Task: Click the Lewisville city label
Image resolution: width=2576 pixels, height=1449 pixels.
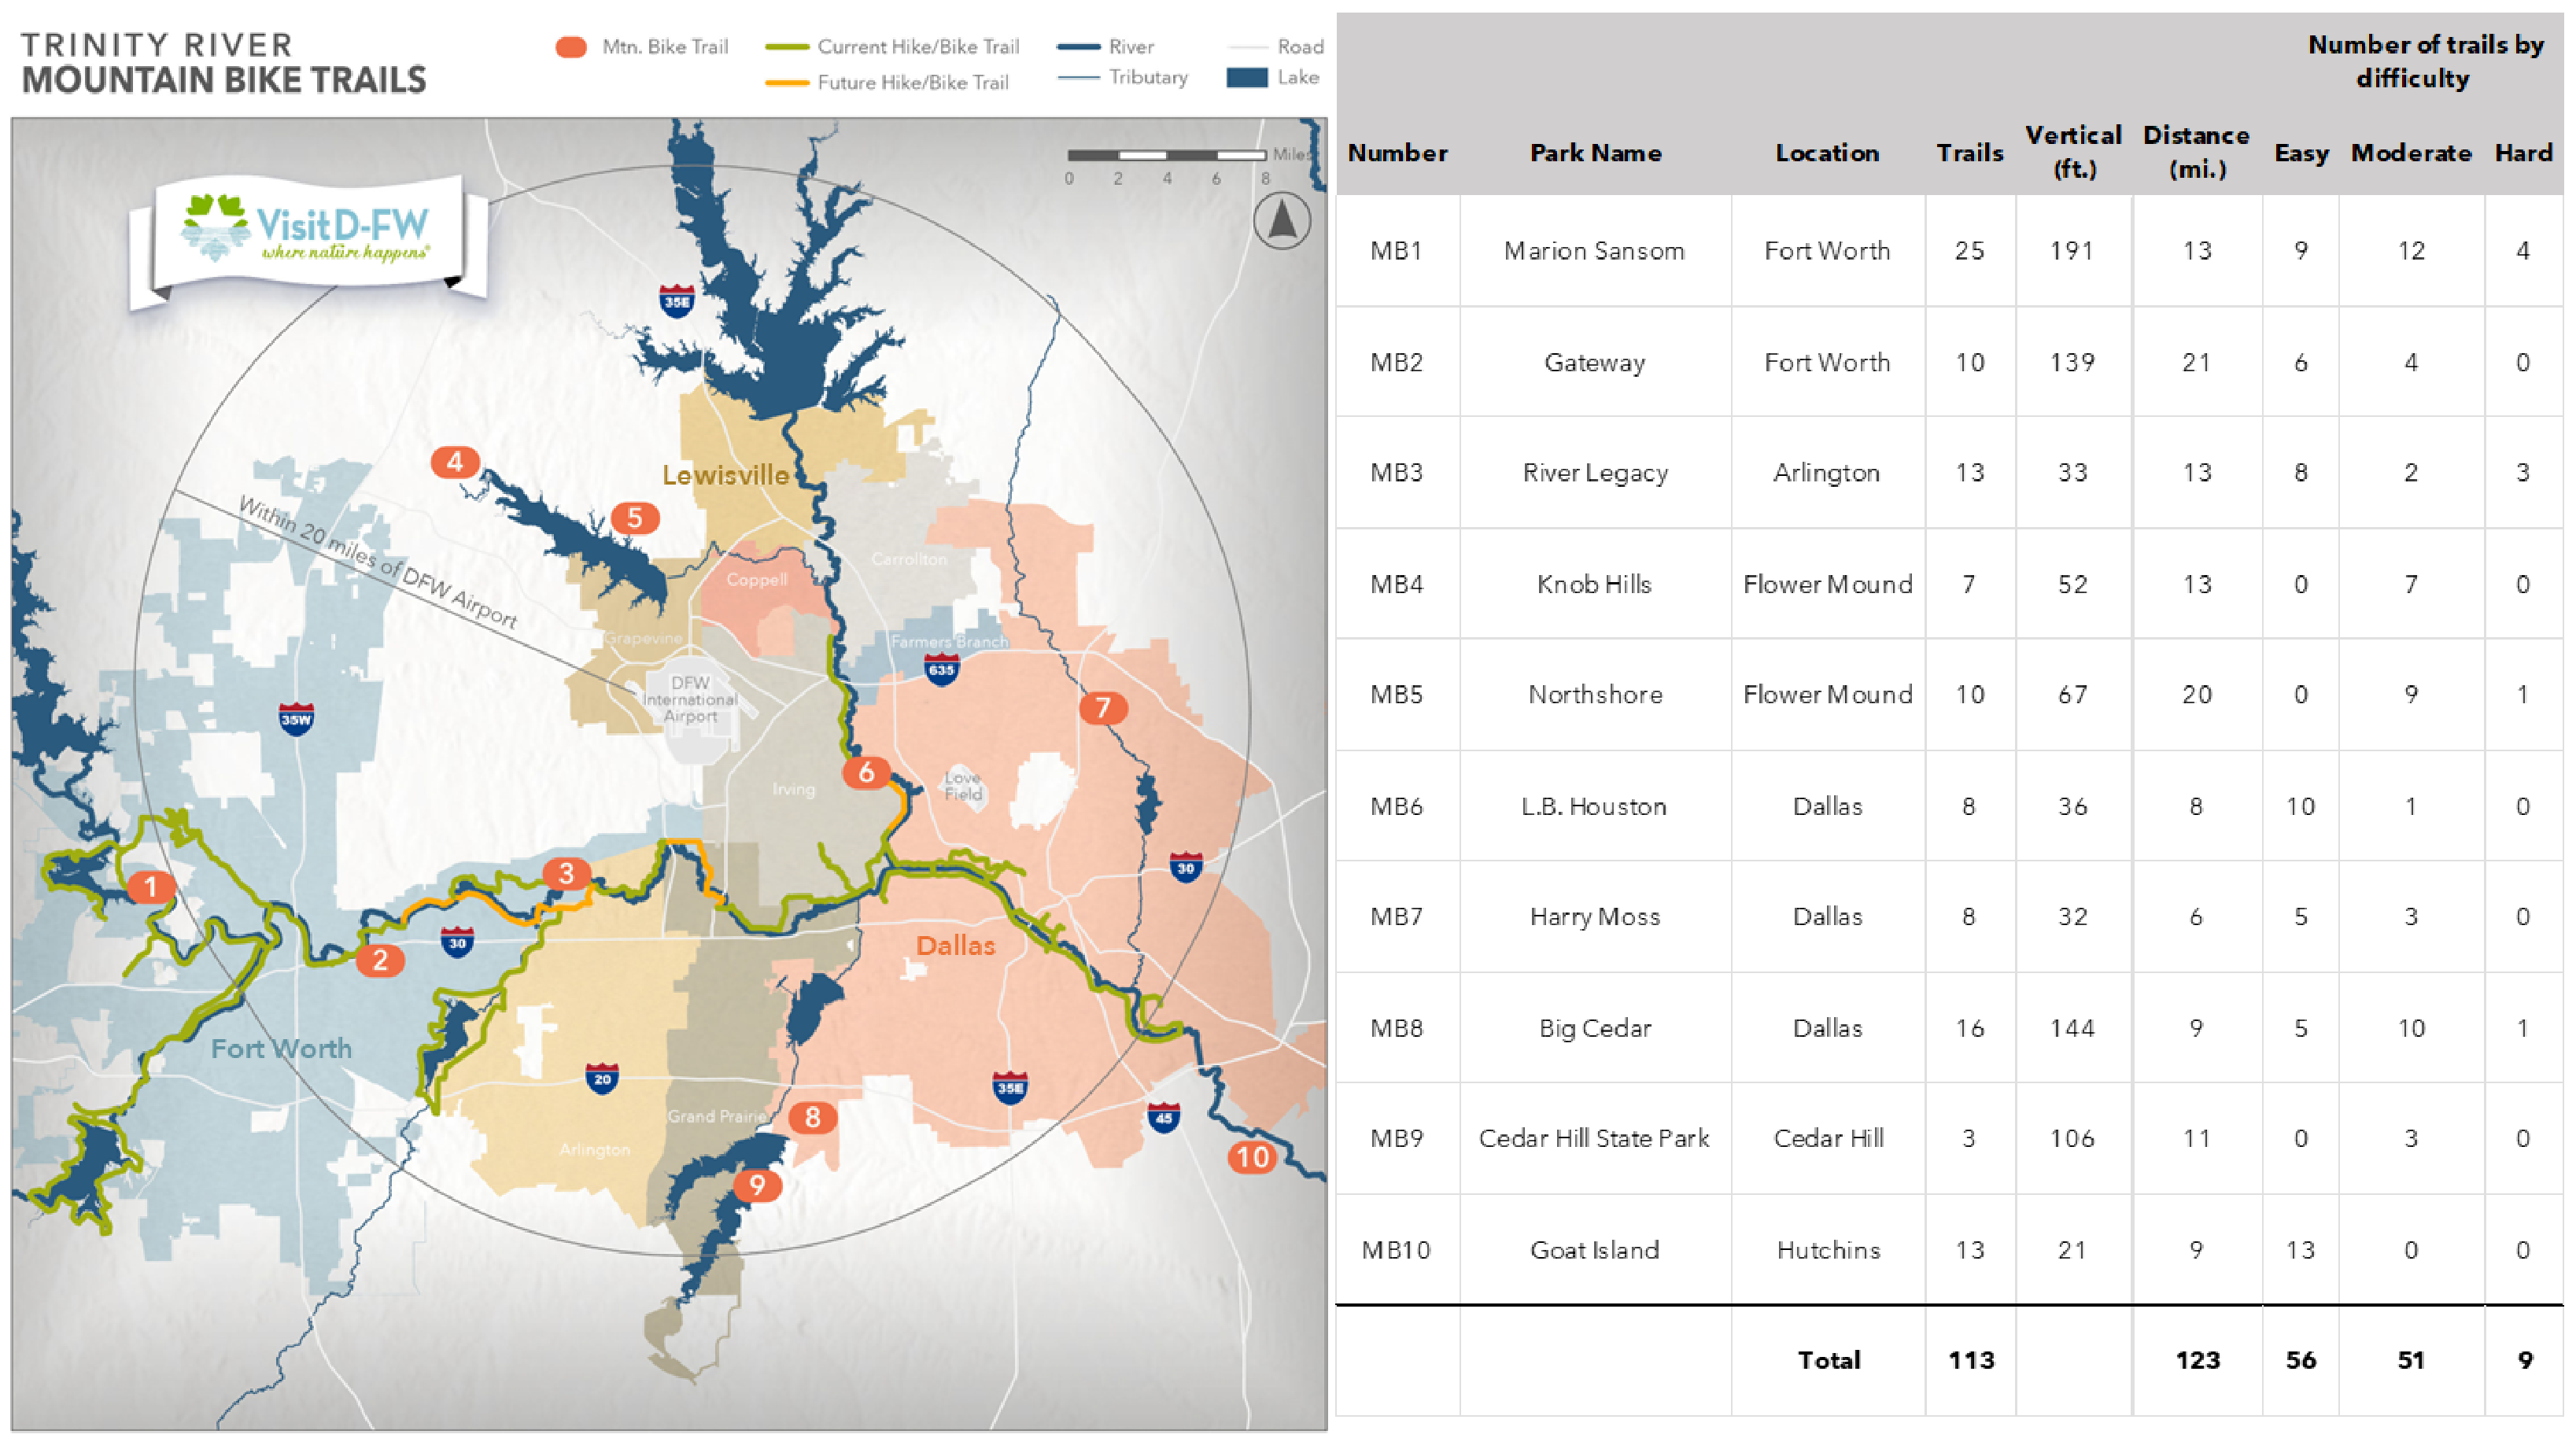Action: 726,475
